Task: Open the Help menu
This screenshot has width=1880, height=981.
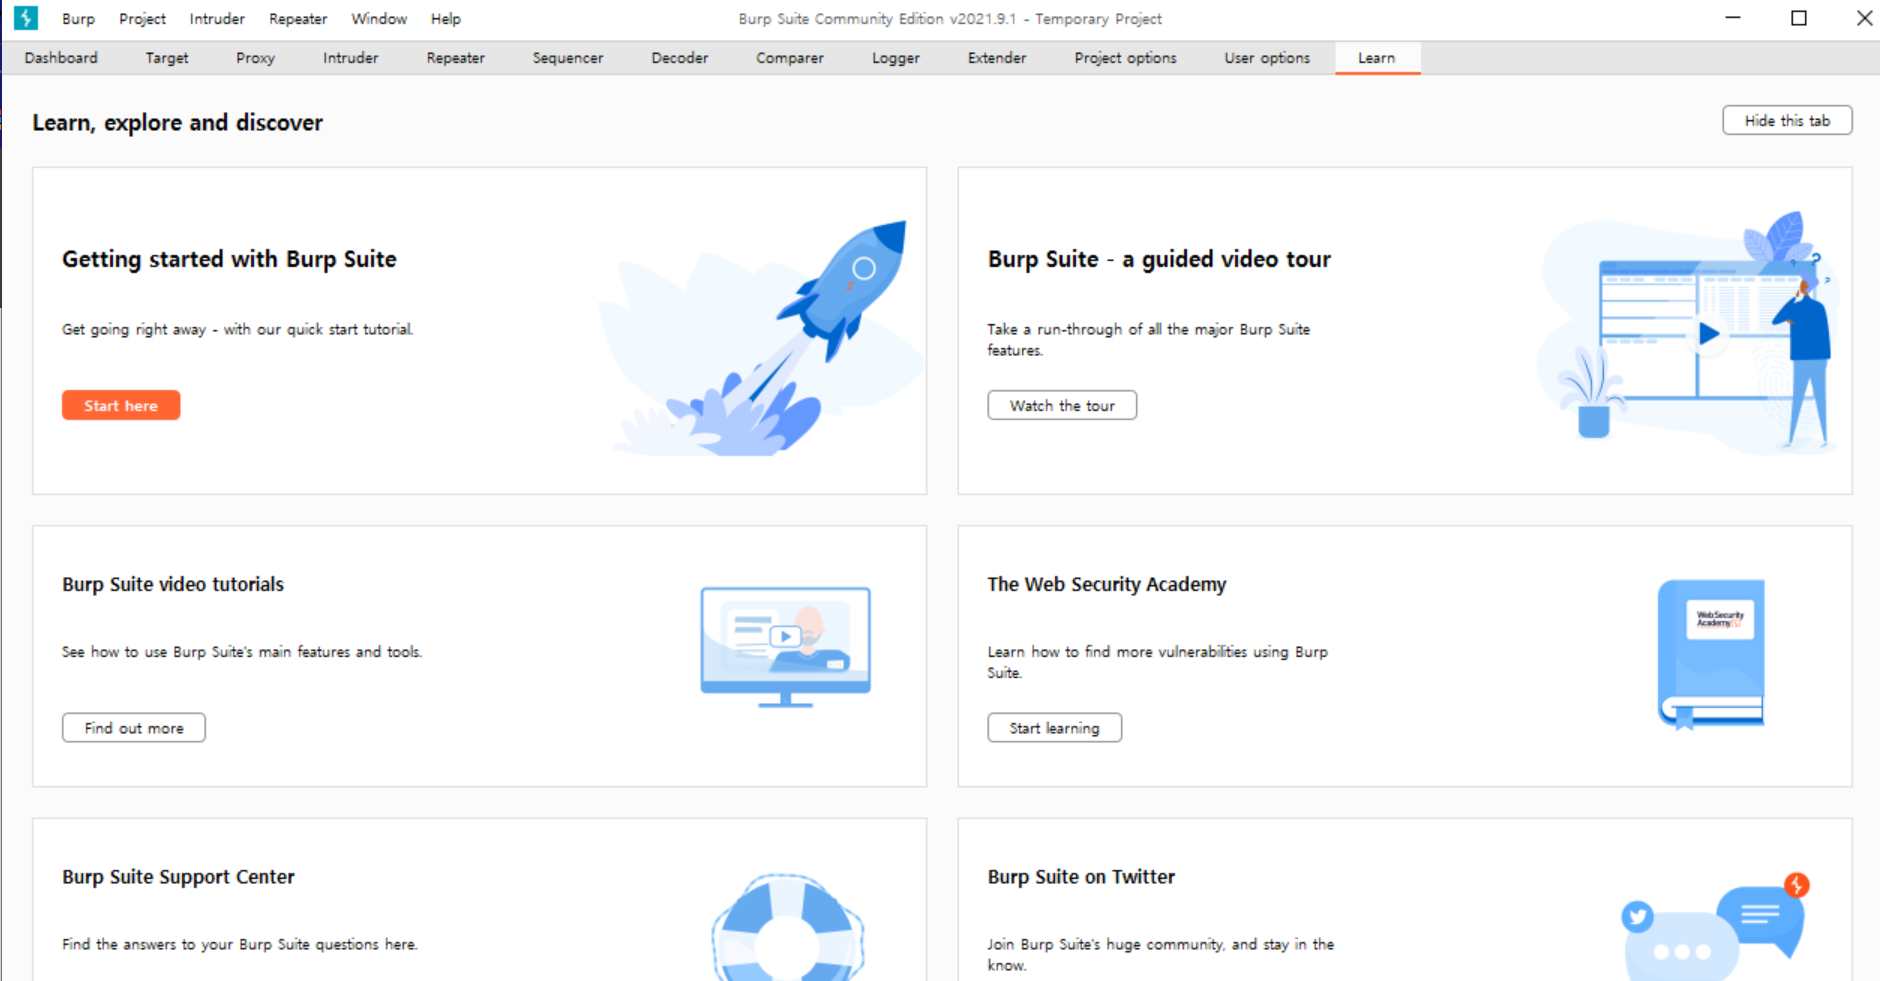Action: tap(446, 19)
